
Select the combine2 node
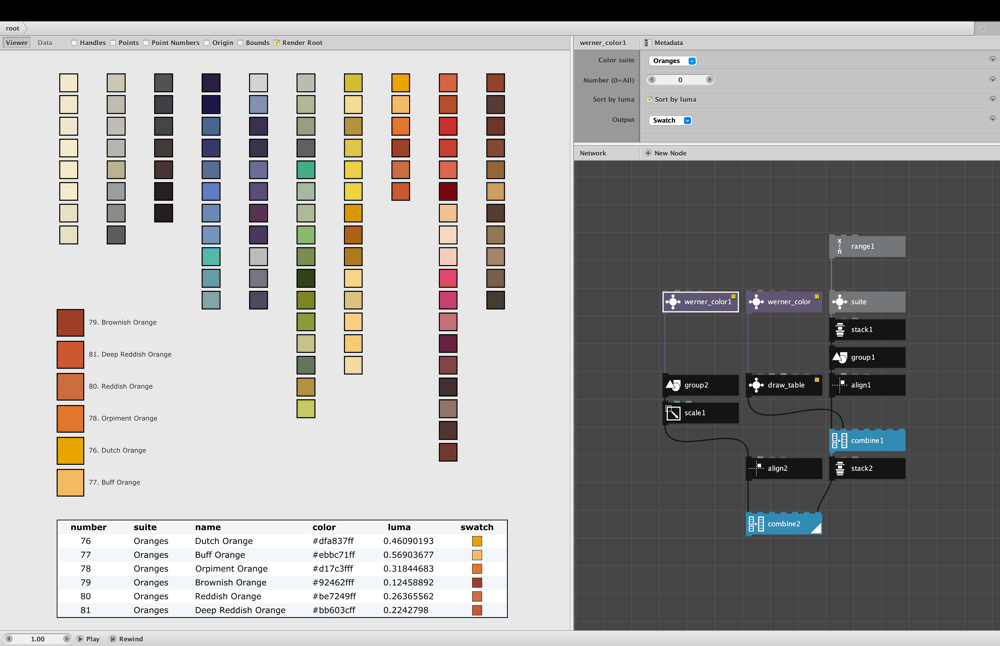click(784, 524)
